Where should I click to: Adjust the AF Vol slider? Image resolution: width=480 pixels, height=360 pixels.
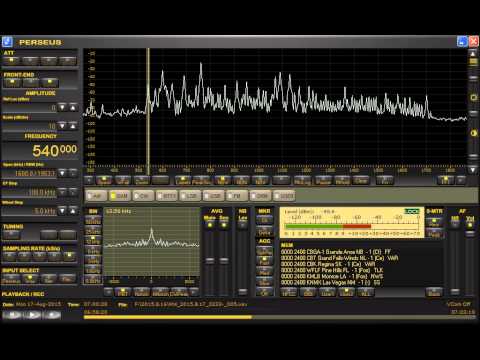pyautogui.click(x=470, y=234)
